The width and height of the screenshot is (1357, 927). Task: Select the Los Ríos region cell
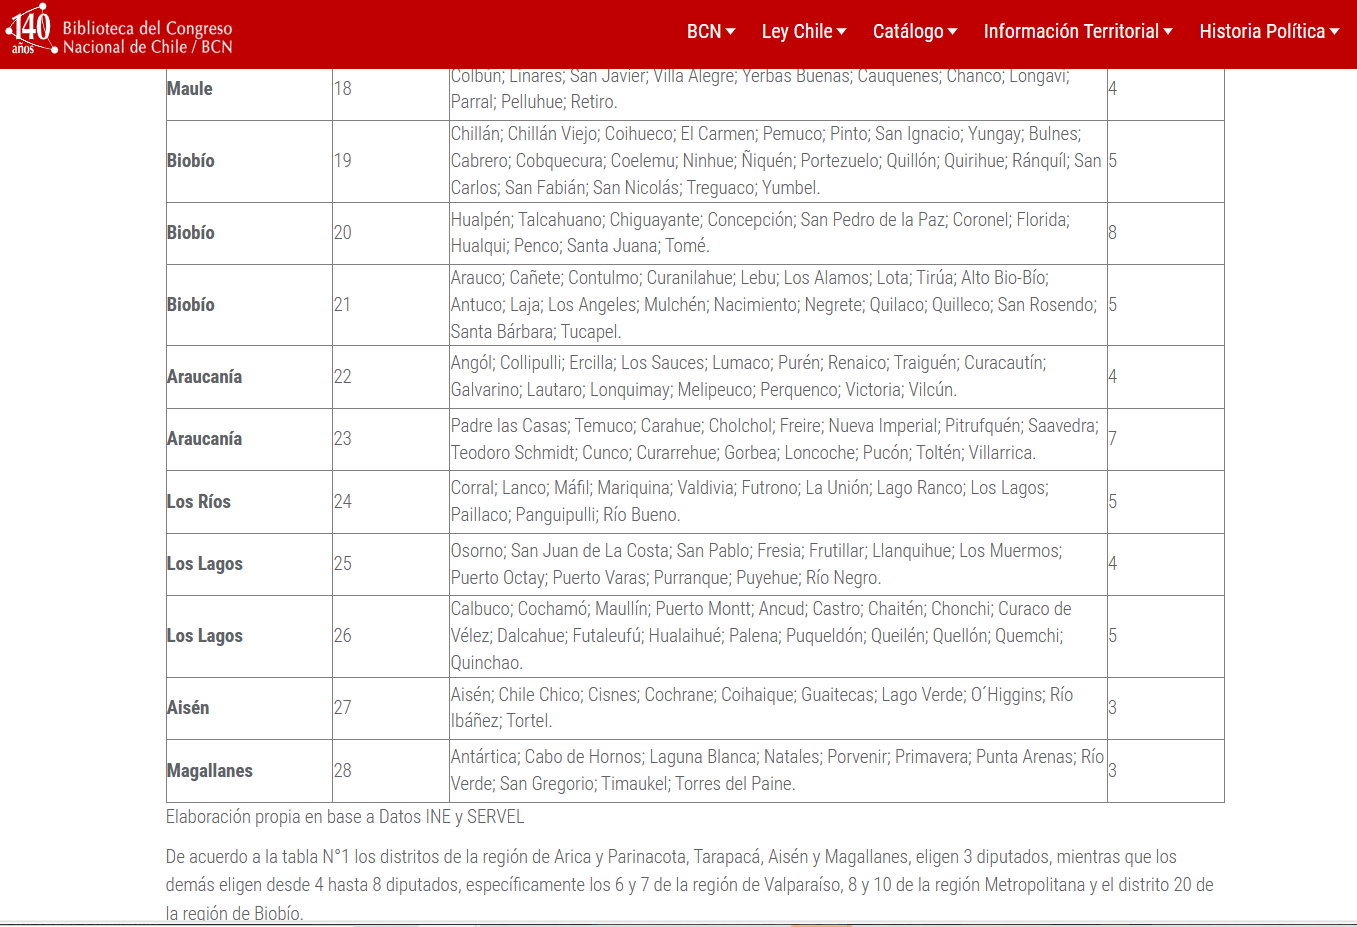click(249, 502)
